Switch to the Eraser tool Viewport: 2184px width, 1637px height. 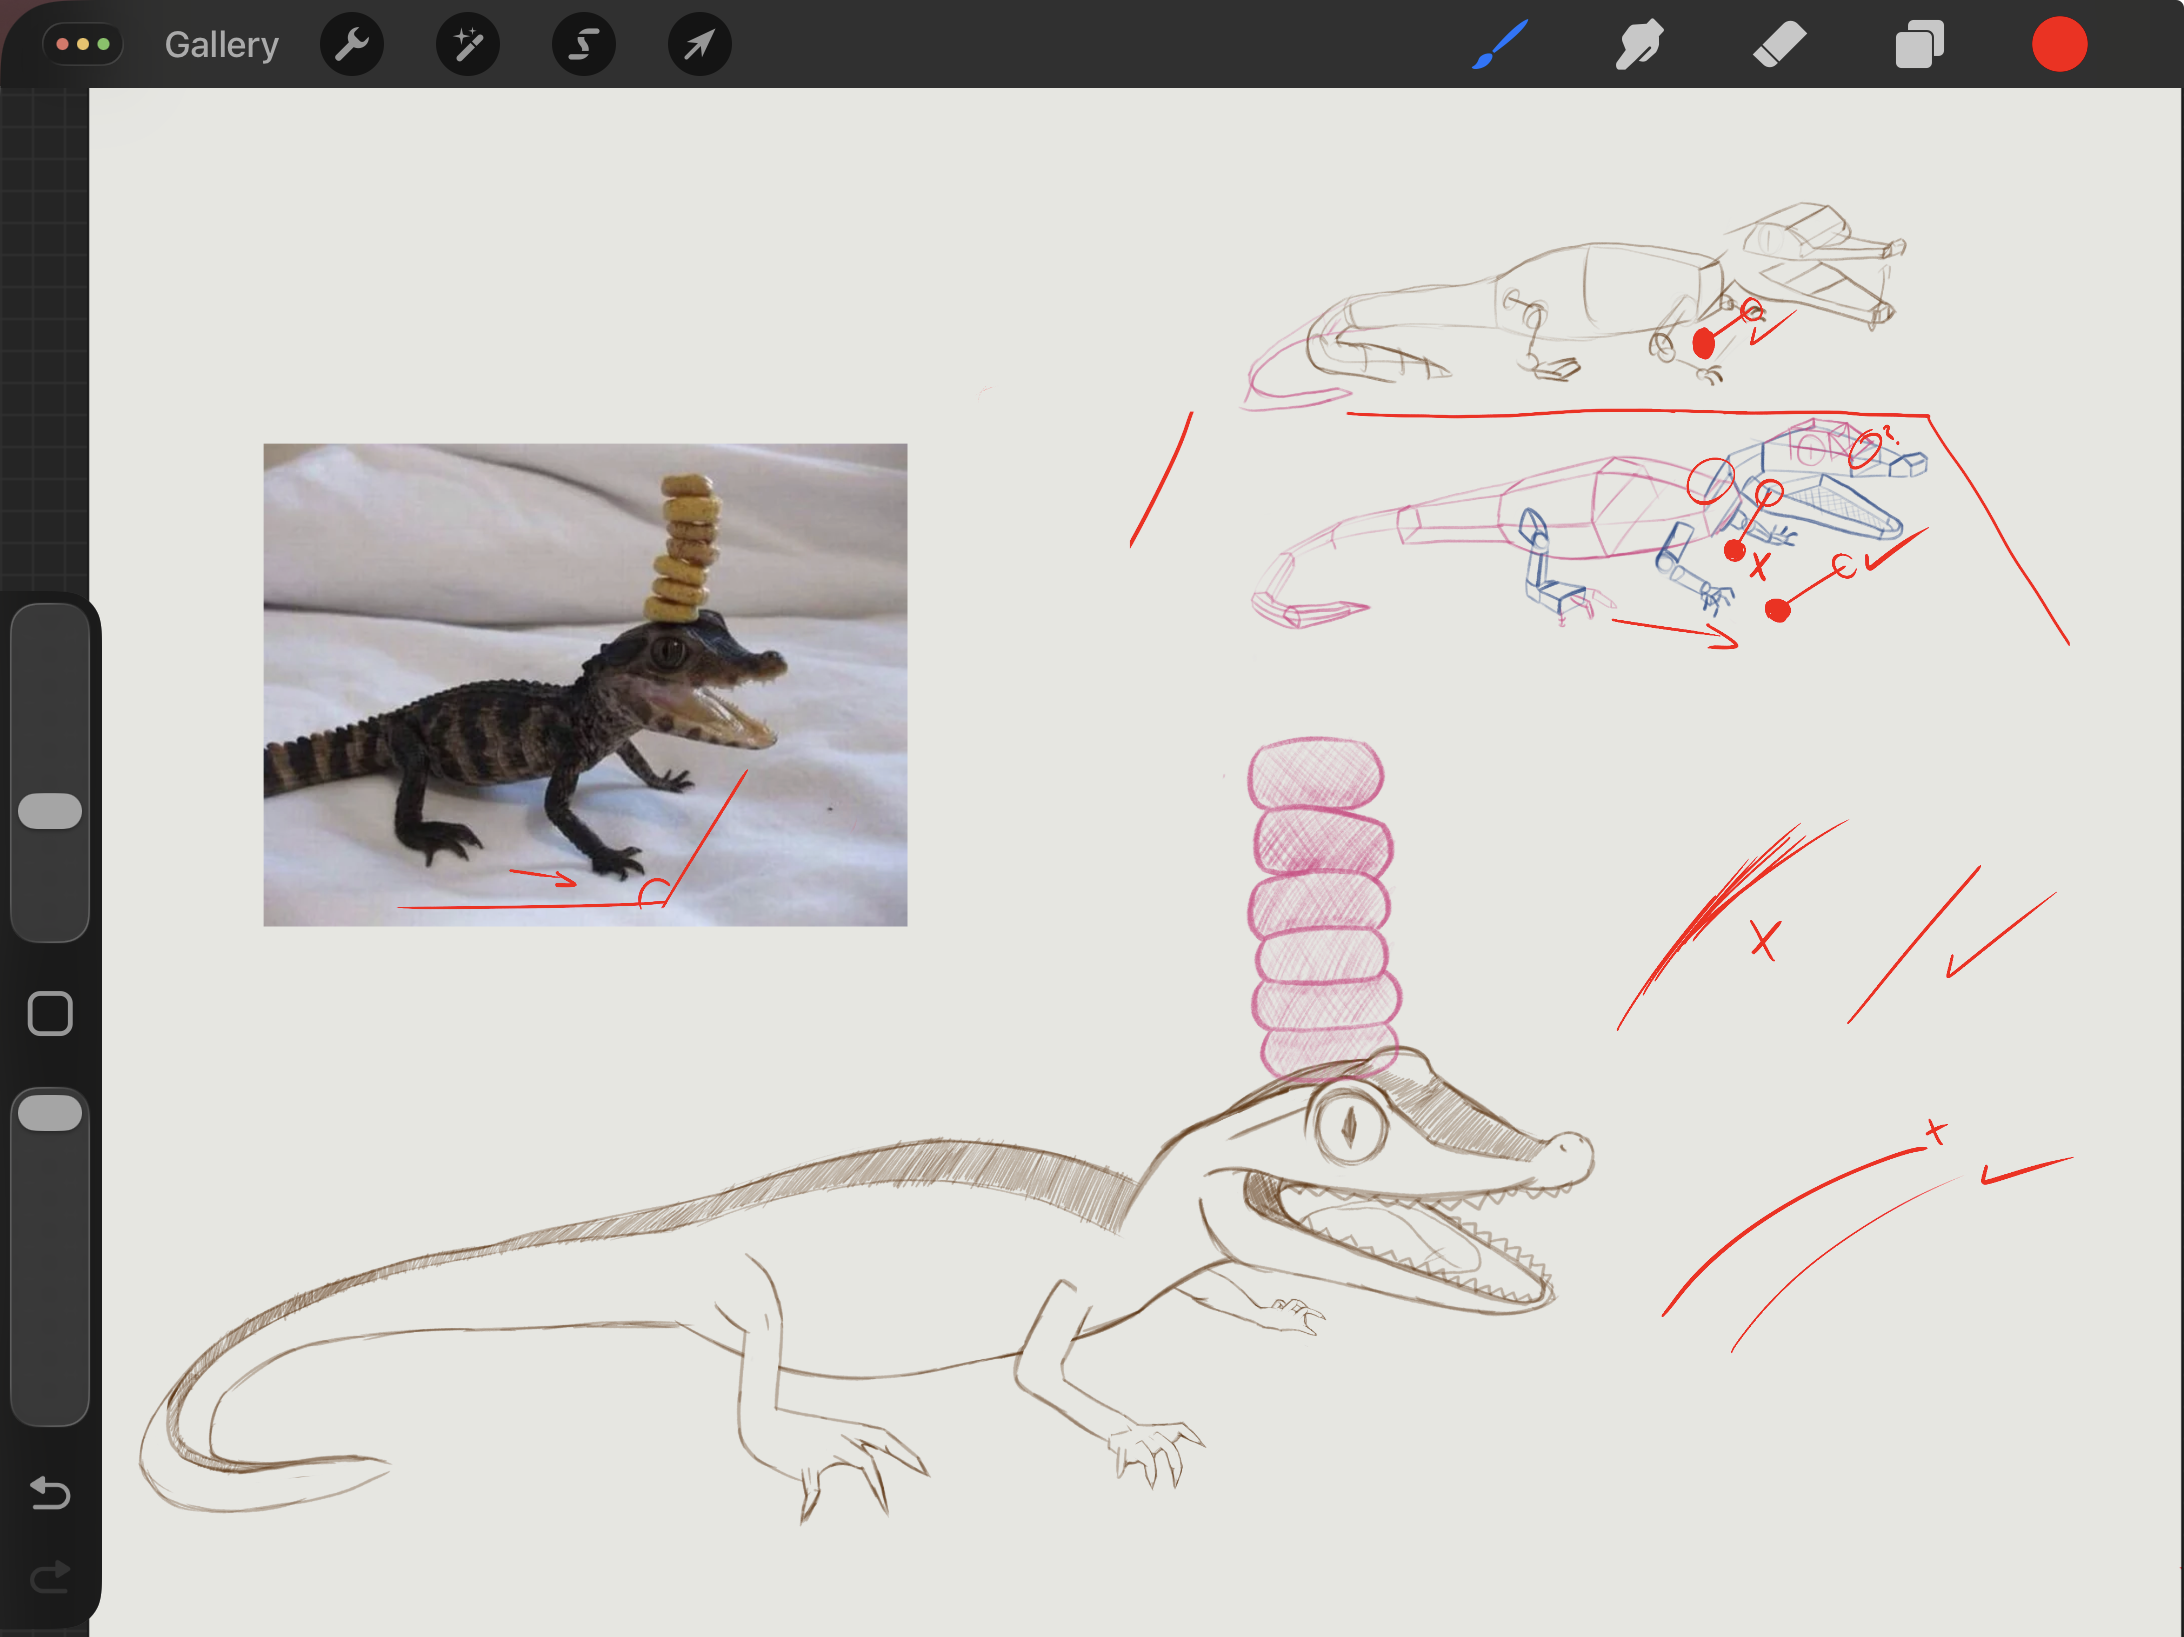pyautogui.click(x=1779, y=45)
